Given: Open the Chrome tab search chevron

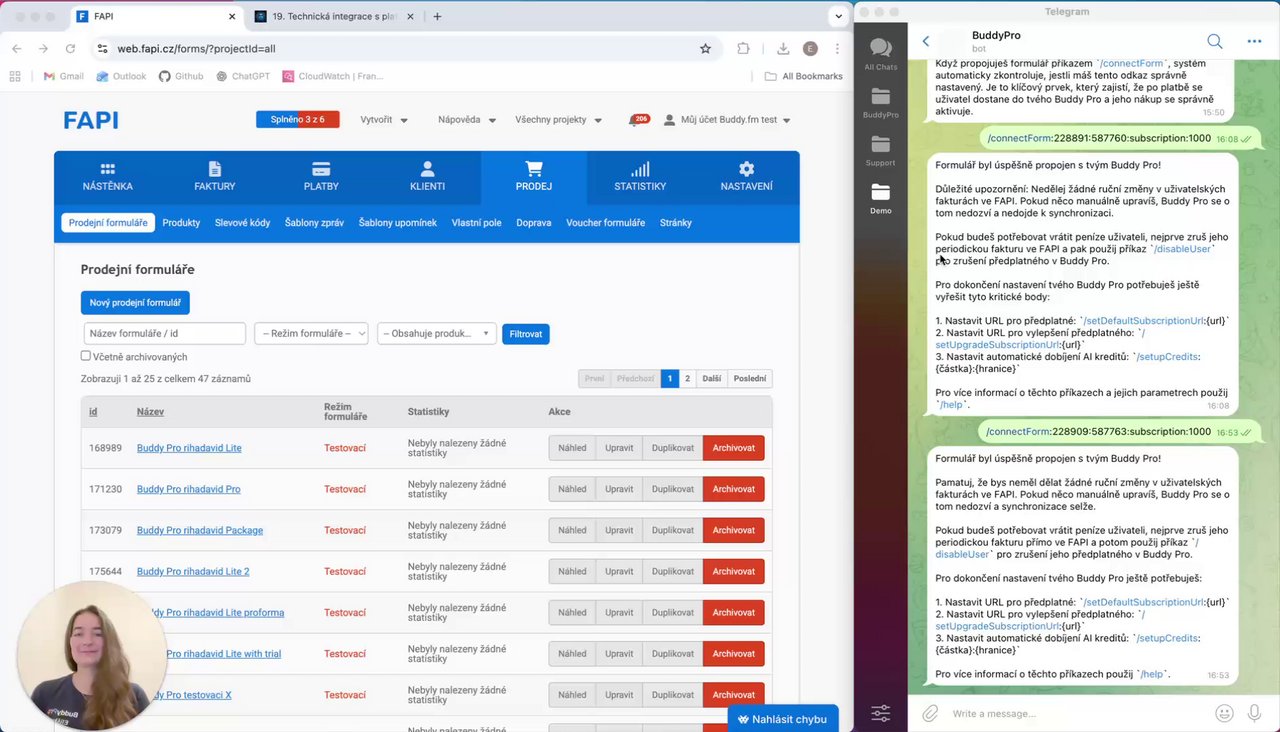Looking at the screenshot, I should point(838,16).
